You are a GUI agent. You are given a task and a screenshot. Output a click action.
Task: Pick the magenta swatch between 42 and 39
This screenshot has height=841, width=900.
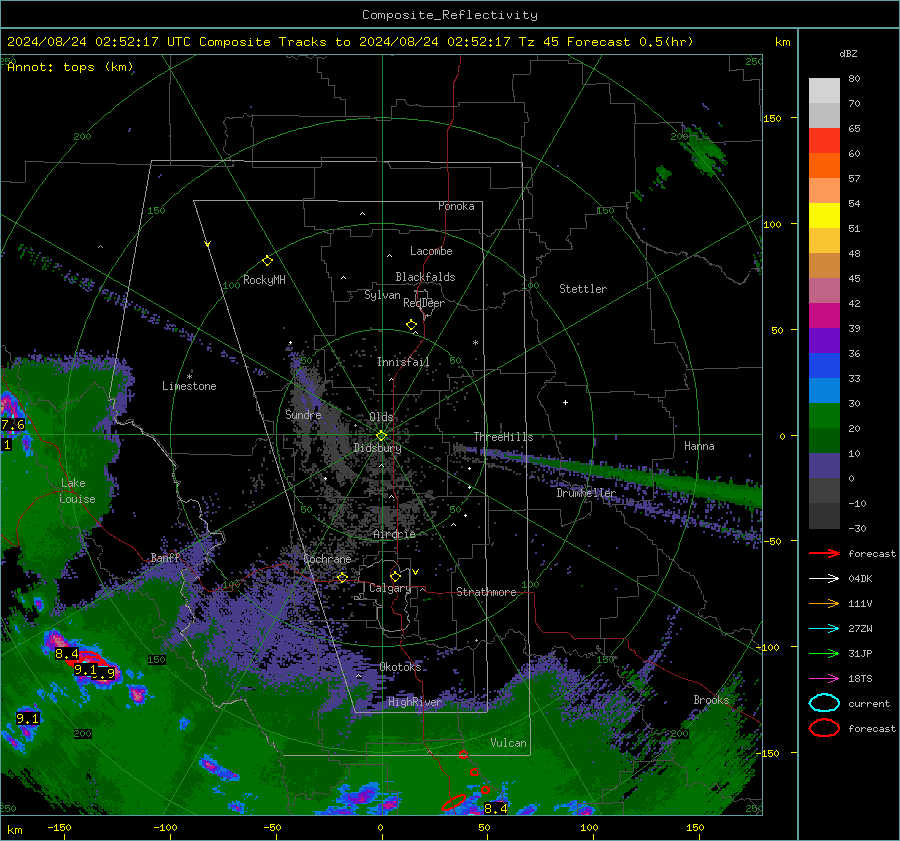coord(824,316)
